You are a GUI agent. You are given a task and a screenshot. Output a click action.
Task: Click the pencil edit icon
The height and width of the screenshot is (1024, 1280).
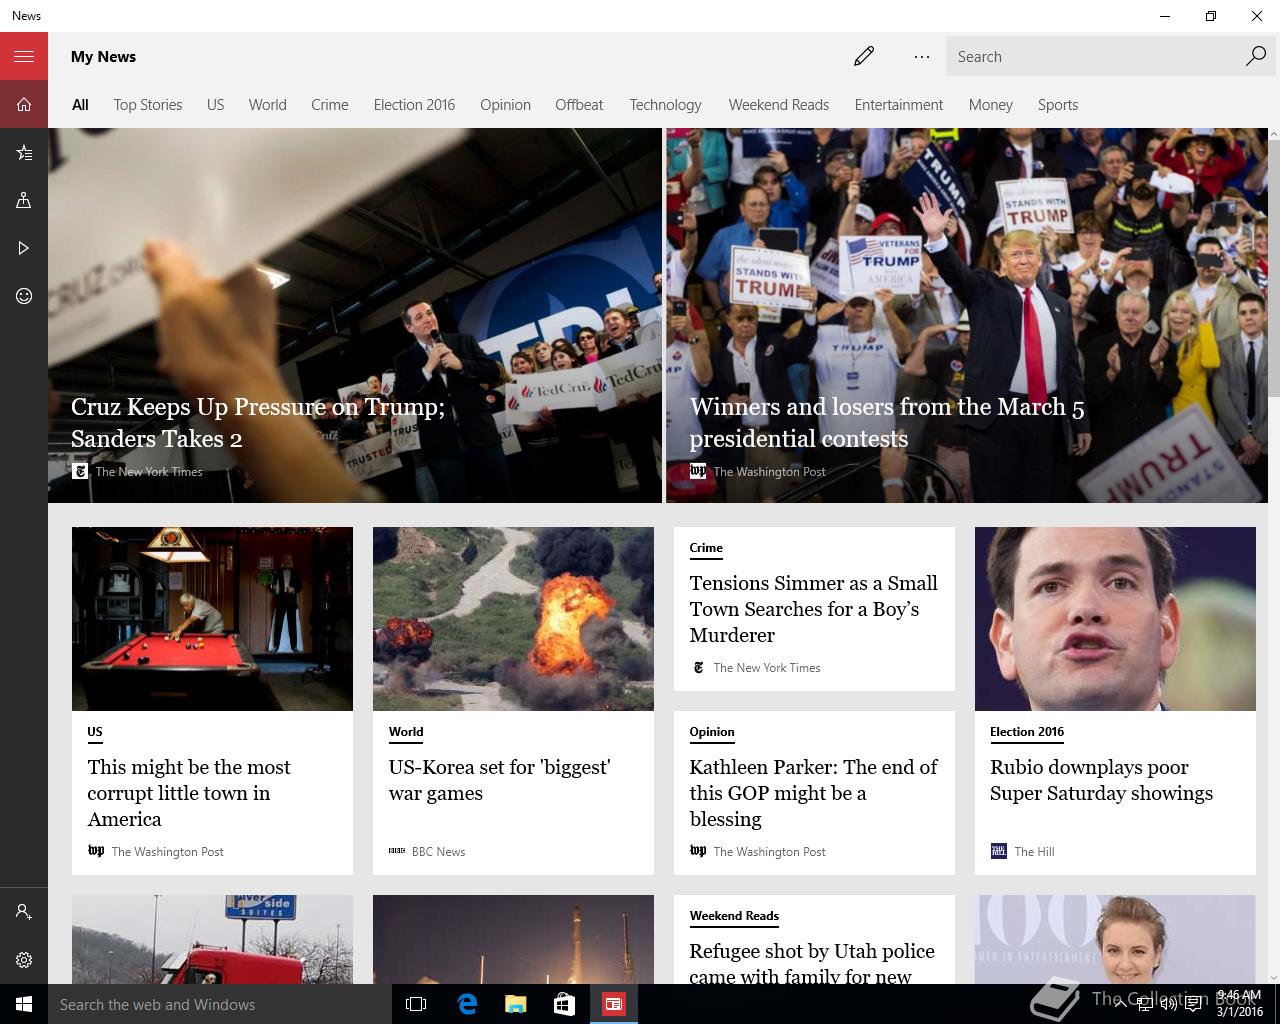pos(864,57)
